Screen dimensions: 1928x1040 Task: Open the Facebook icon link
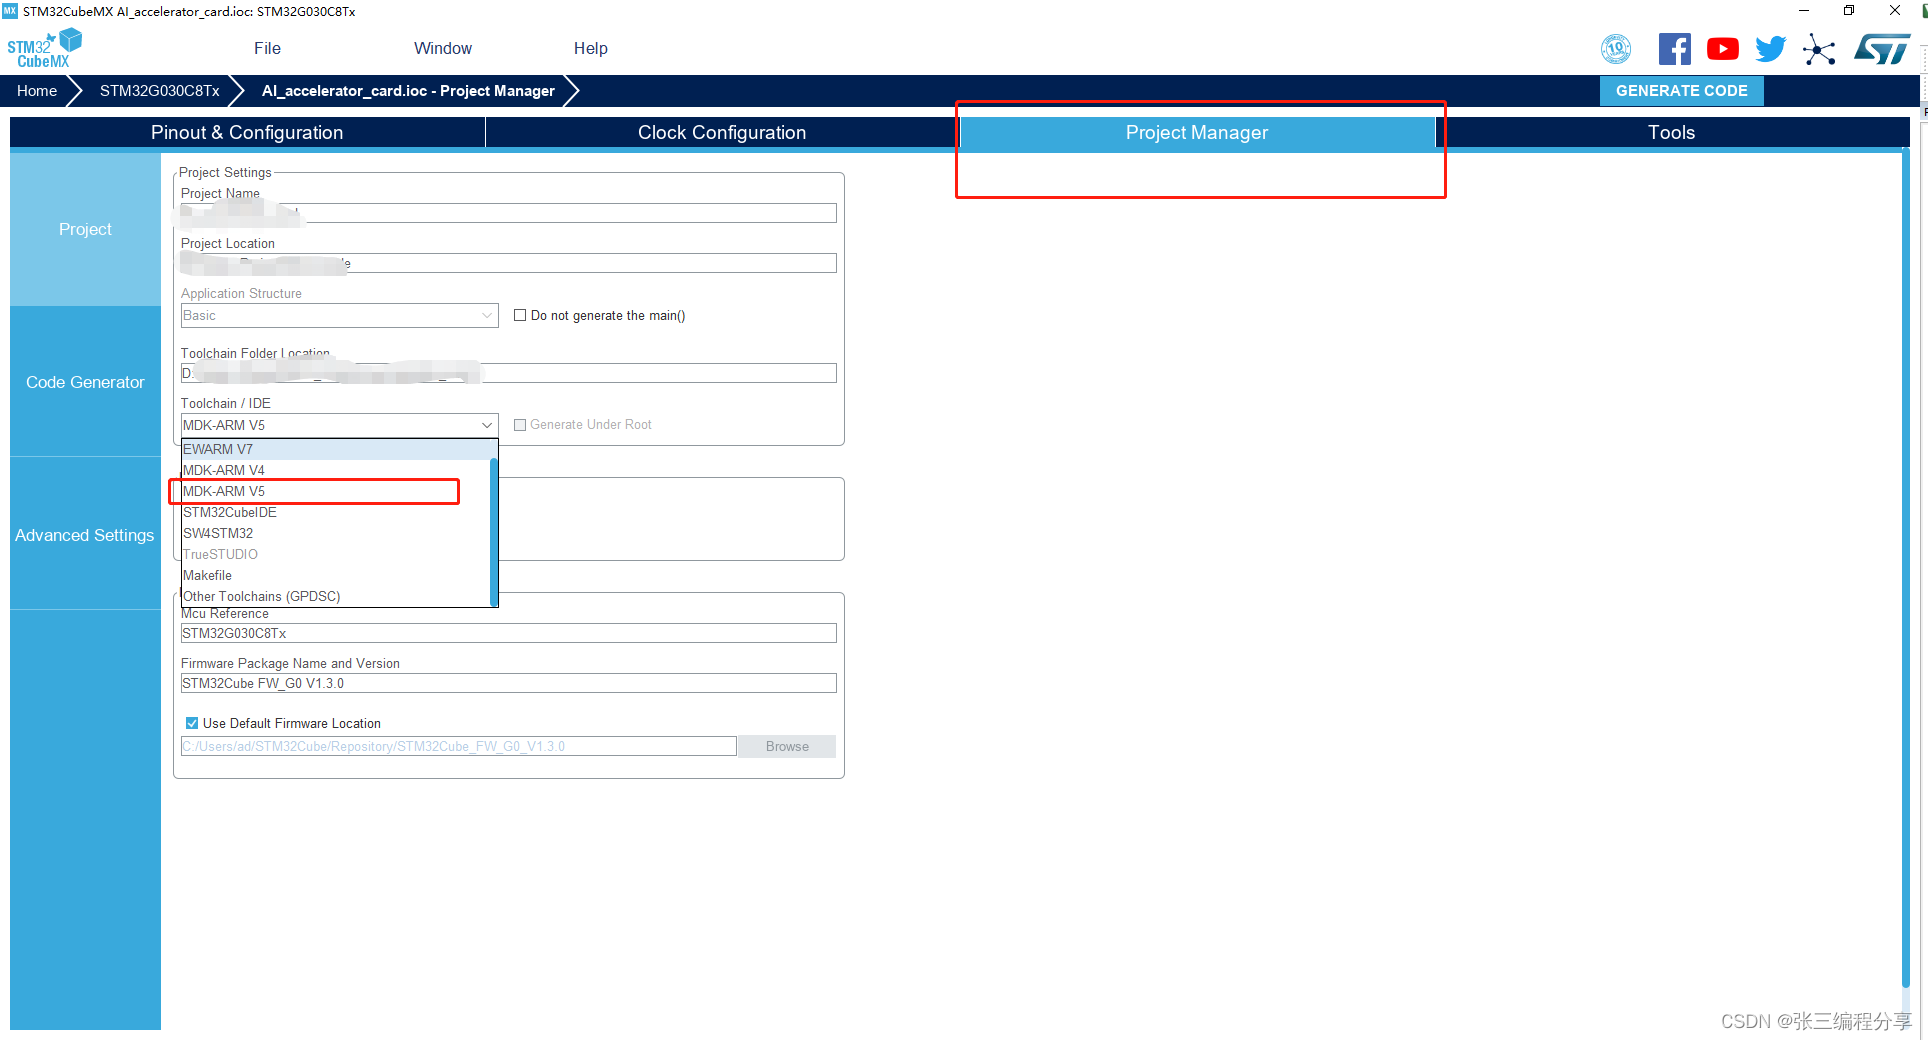click(1674, 49)
